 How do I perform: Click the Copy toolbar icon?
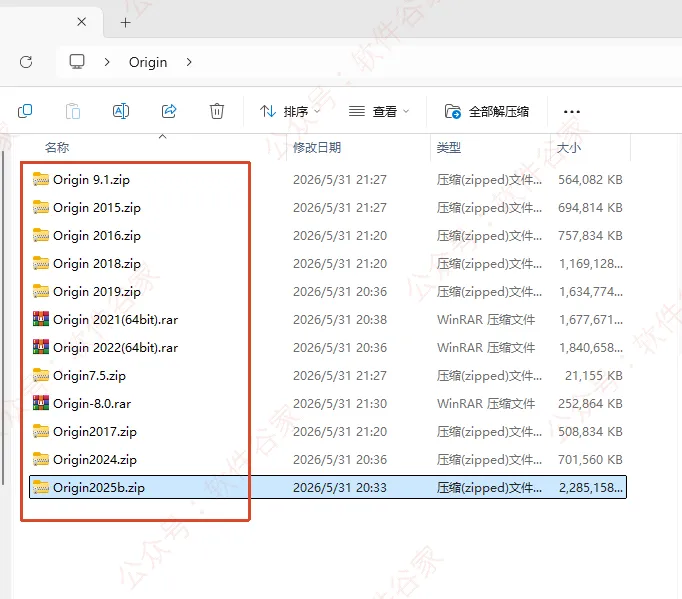(25, 111)
